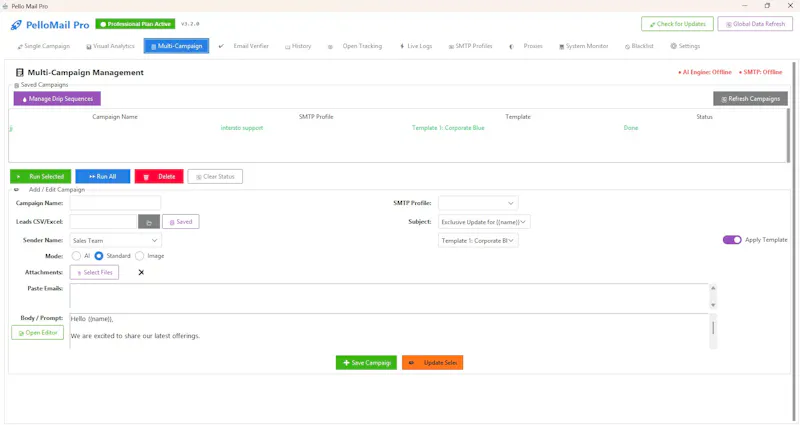Click the SMTP Profiles tab icon
The height and width of the screenshot is (425, 800).
[451, 46]
